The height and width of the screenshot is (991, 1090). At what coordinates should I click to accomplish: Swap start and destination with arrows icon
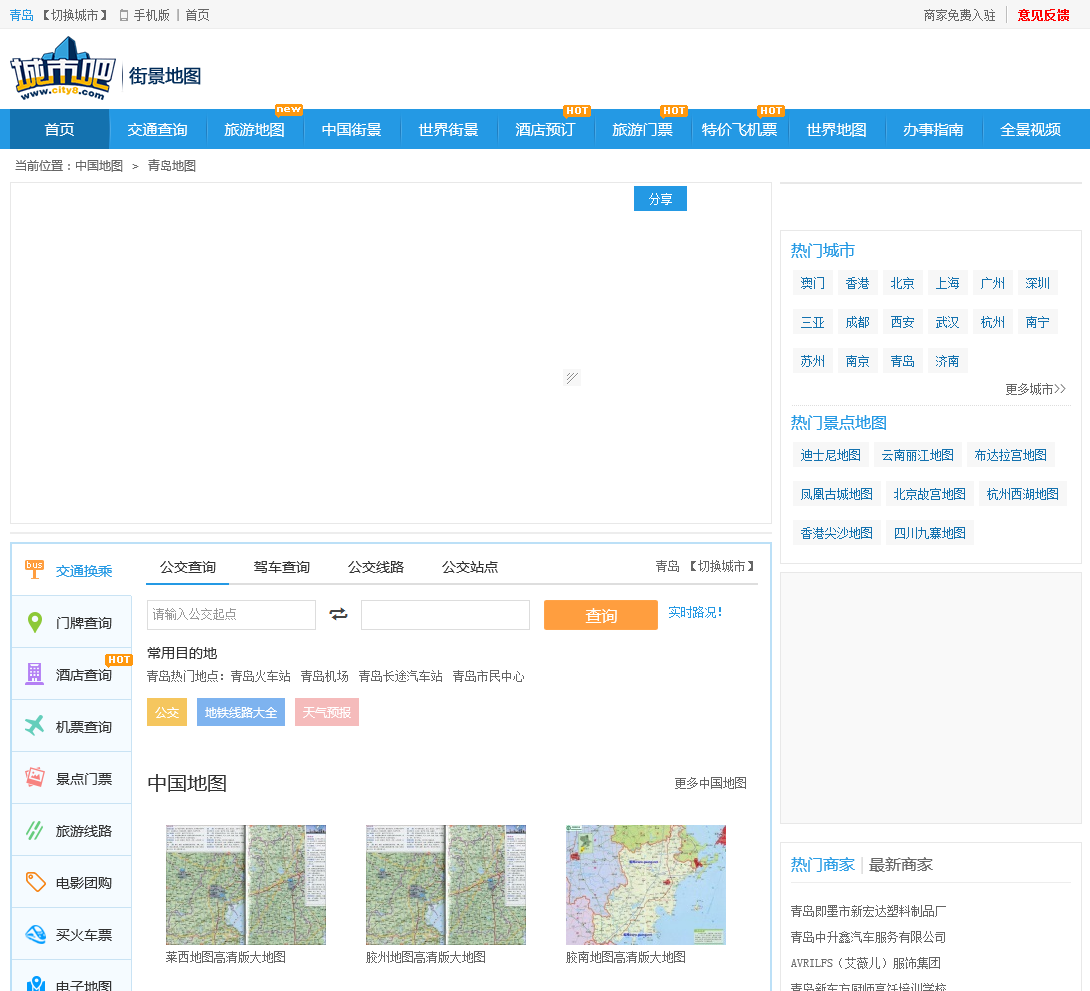[x=339, y=614]
